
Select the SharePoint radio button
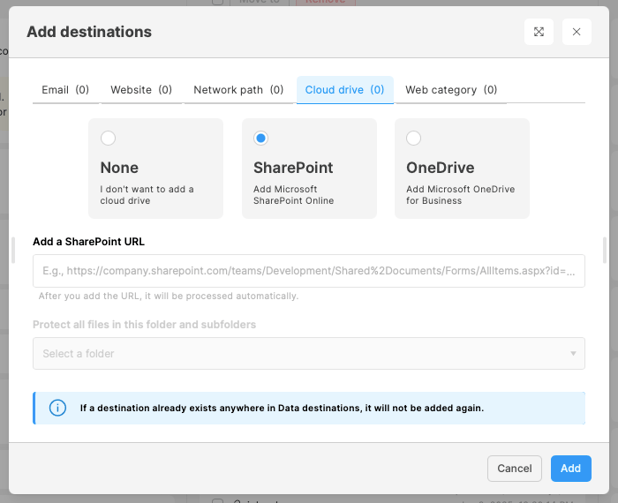click(x=261, y=138)
